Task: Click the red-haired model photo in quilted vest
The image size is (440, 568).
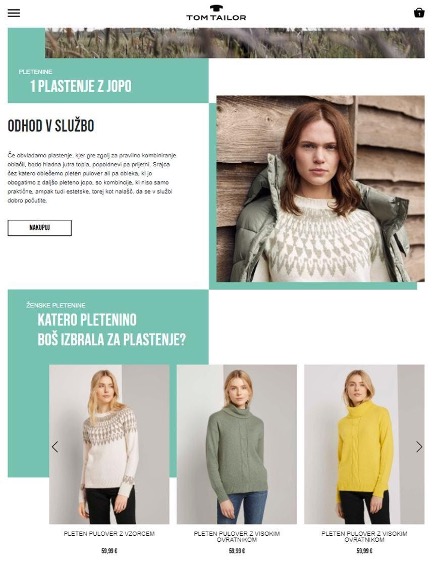Action: 320,189
